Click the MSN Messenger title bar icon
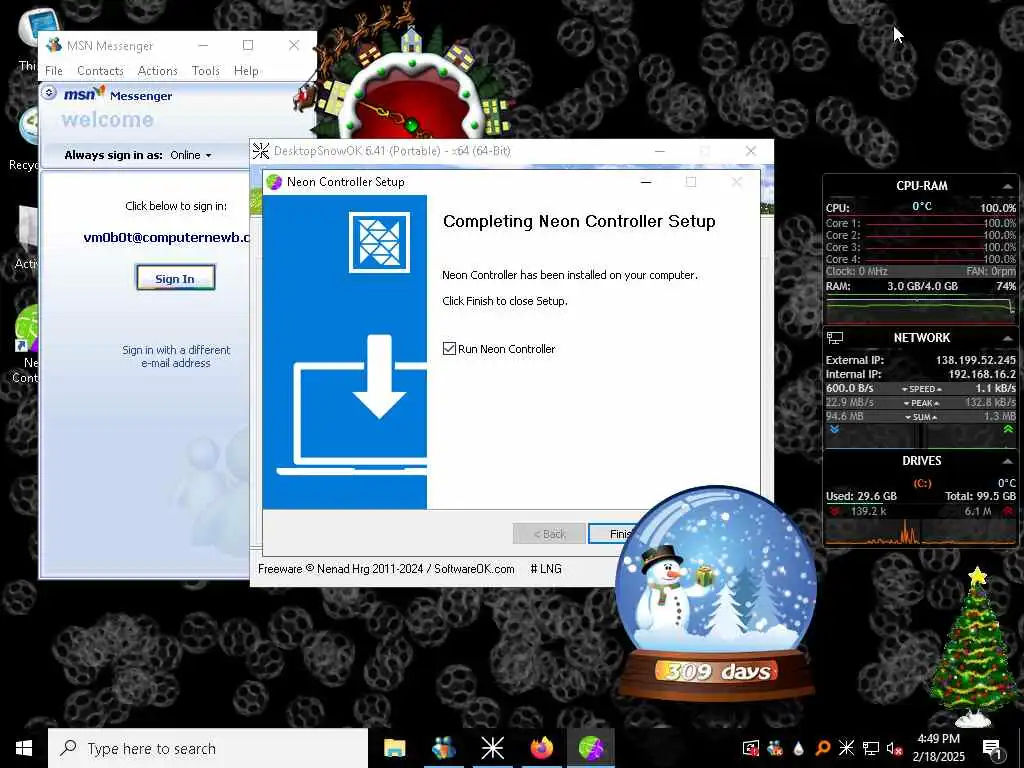This screenshot has width=1024, height=768. click(x=54, y=46)
